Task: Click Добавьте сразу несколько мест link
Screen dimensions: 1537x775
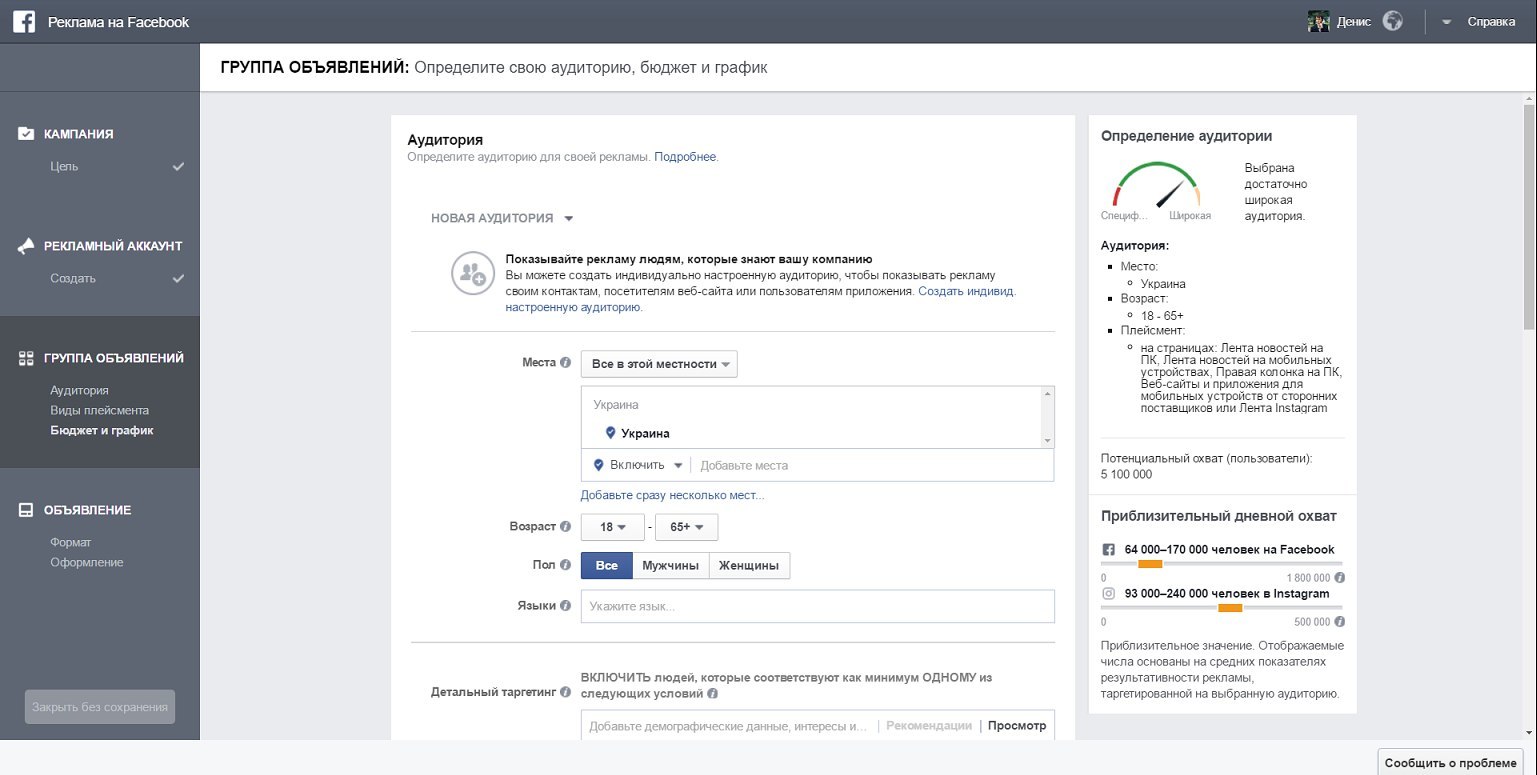Action: pos(672,495)
